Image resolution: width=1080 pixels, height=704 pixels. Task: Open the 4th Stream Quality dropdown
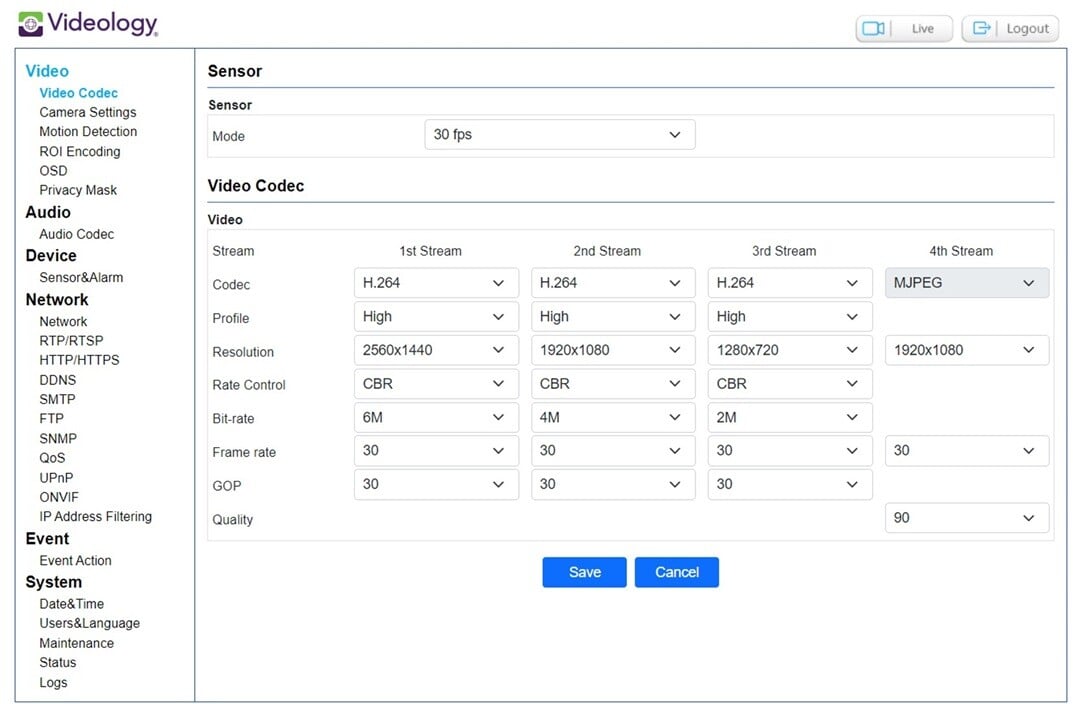click(966, 518)
